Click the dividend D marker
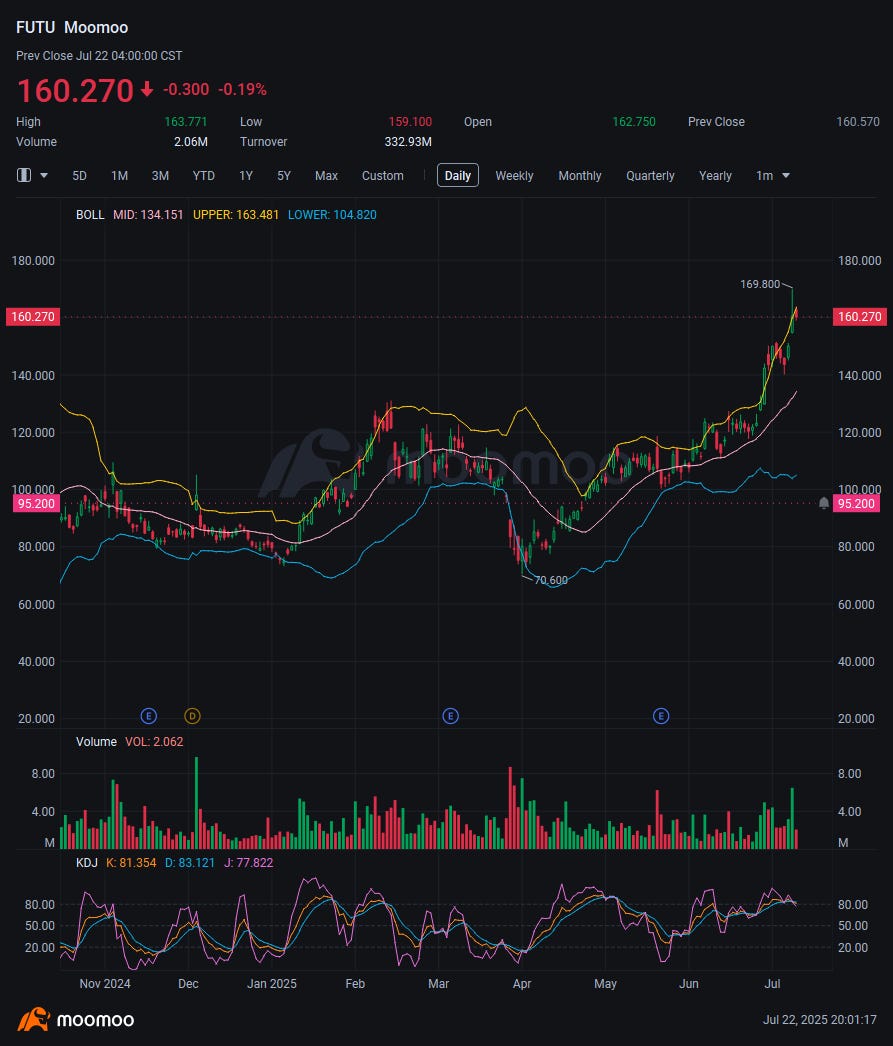Screen dimensions: 893x1046 coord(192,716)
